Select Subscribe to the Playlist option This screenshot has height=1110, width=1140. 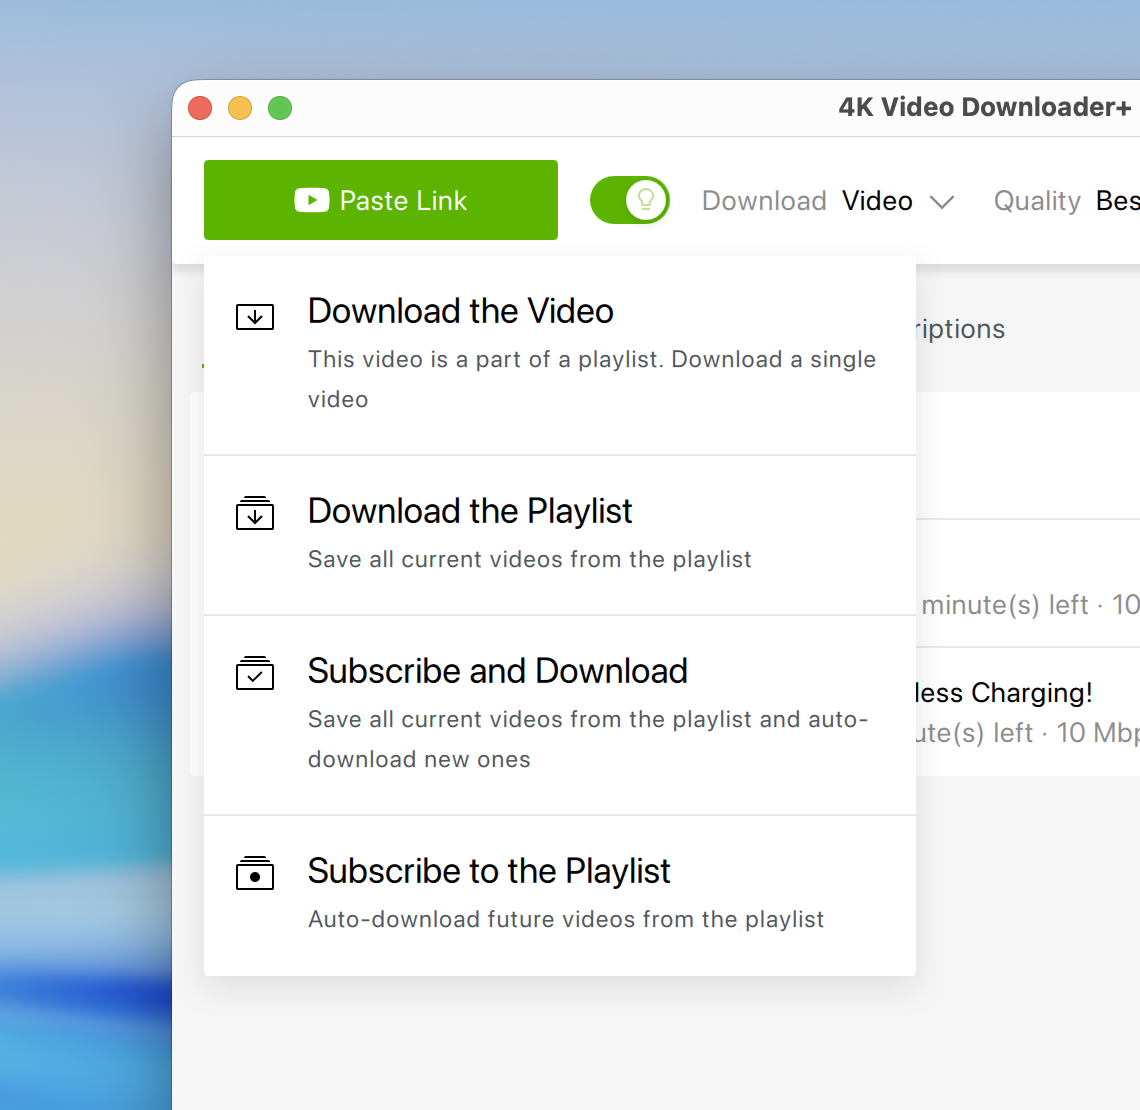(x=560, y=896)
